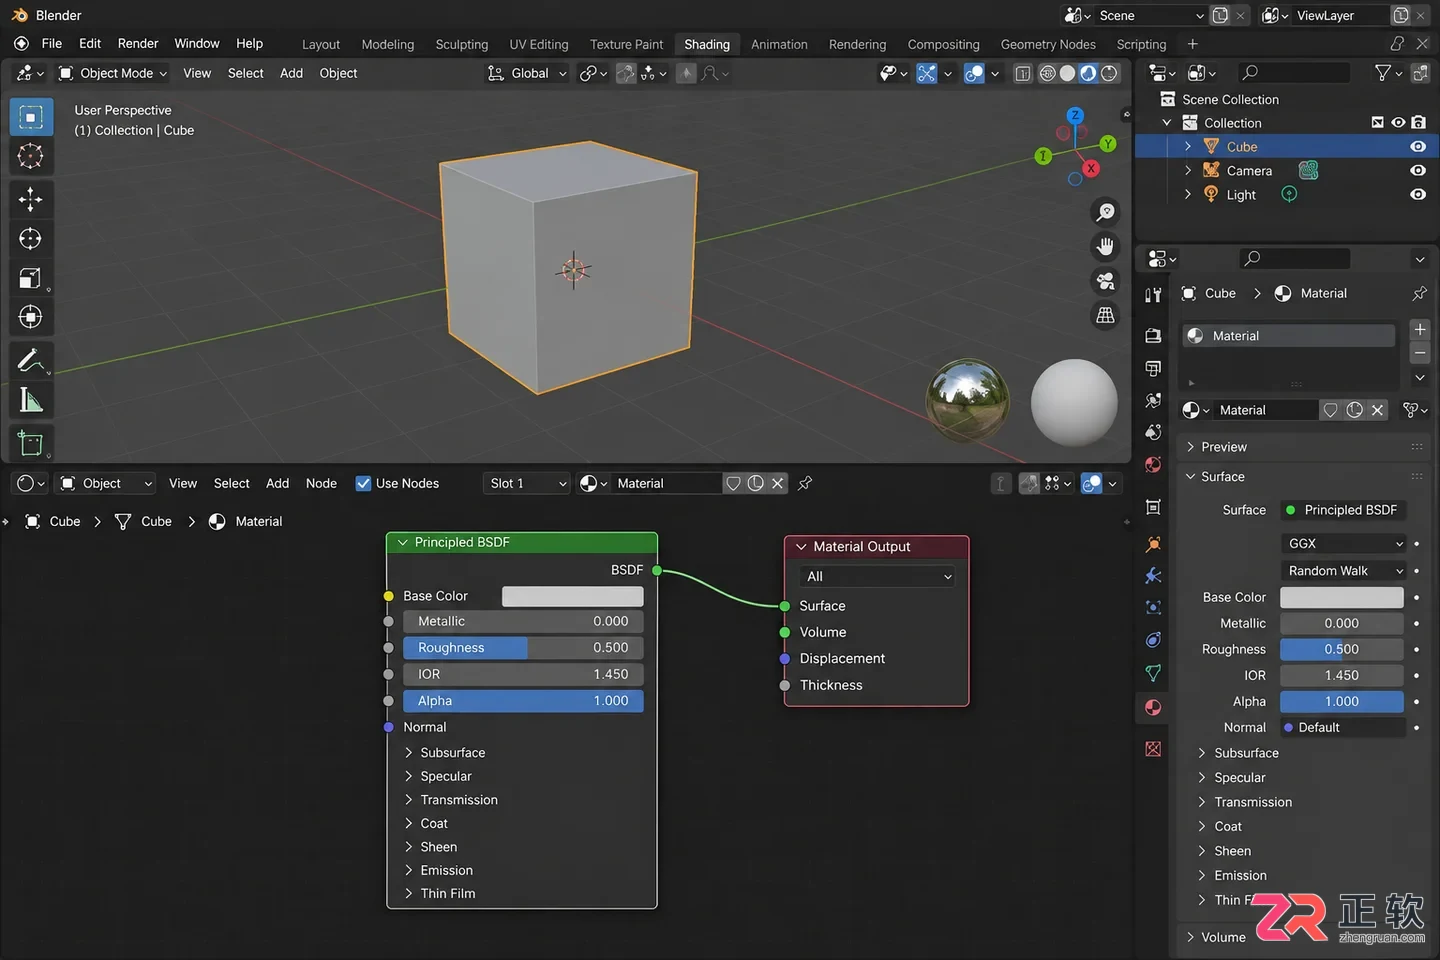Select the Select Box tool in viewport toolbar
The height and width of the screenshot is (960, 1440).
pos(31,117)
